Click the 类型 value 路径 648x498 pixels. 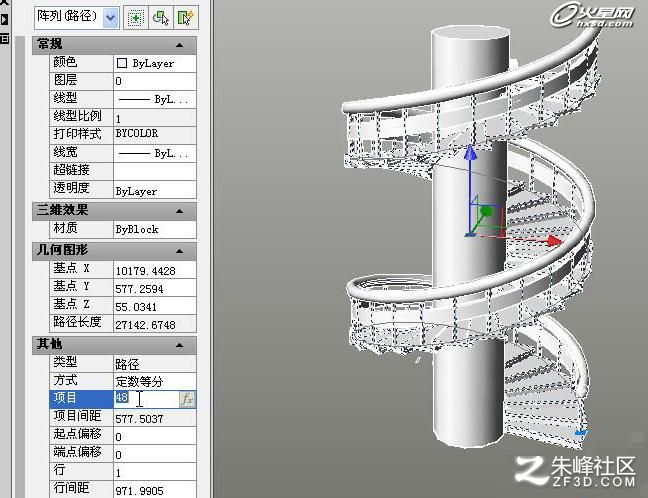[x=155, y=363]
